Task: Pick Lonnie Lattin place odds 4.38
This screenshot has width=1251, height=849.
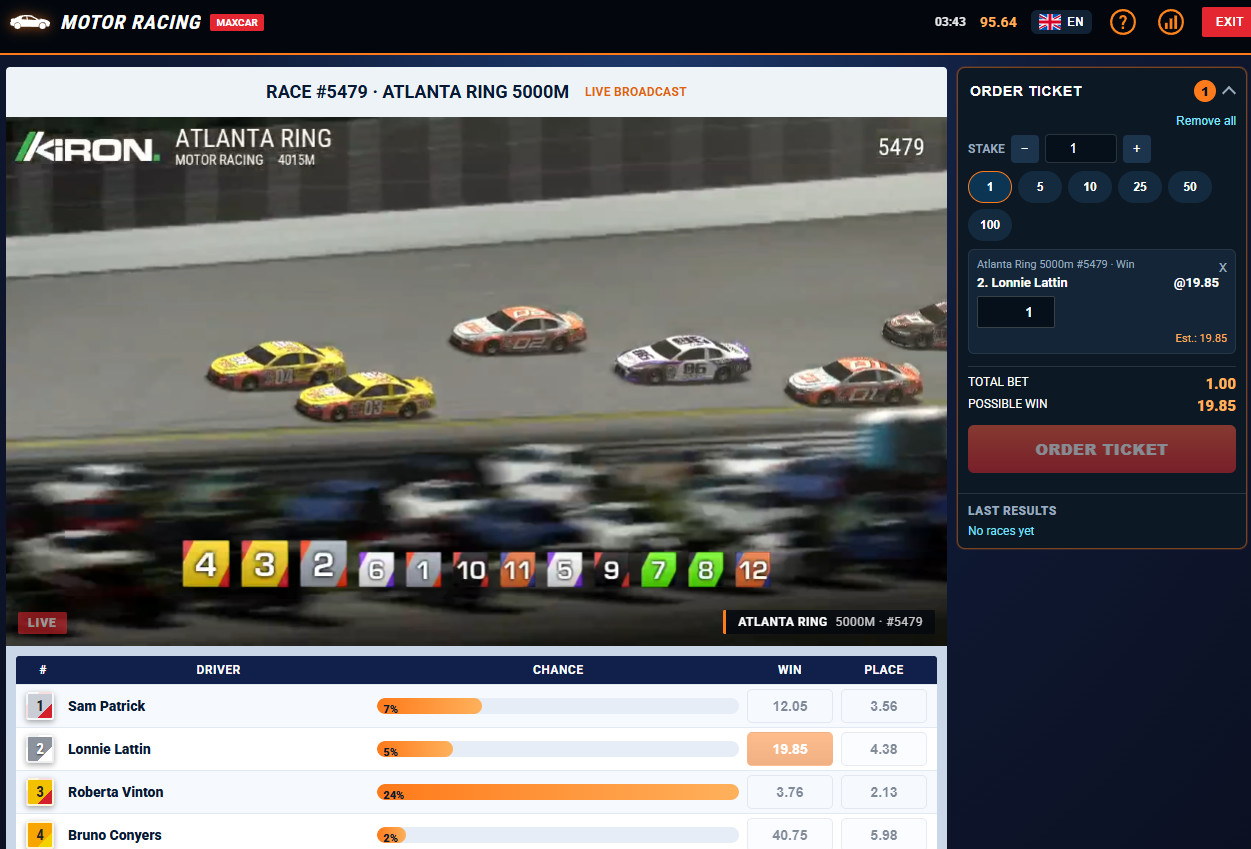Action: [x=884, y=749]
